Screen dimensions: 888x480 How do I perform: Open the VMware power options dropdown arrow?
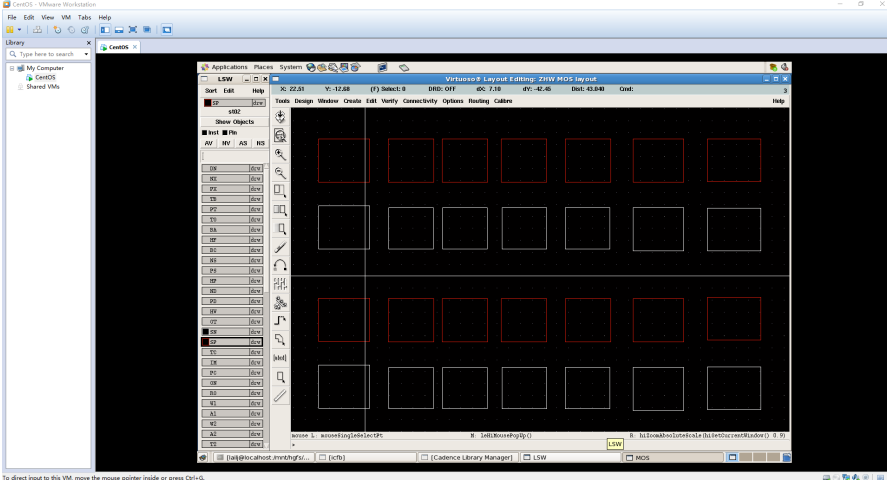(x=19, y=29)
